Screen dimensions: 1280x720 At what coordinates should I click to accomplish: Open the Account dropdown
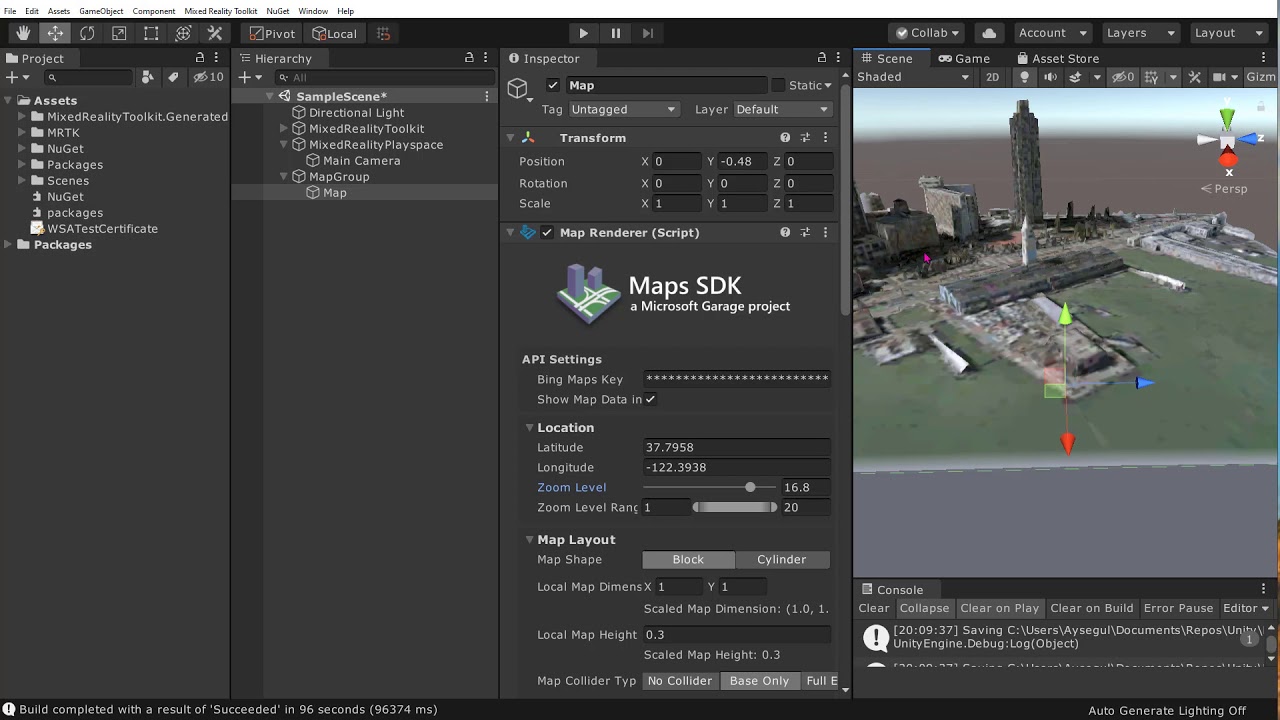point(1053,33)
